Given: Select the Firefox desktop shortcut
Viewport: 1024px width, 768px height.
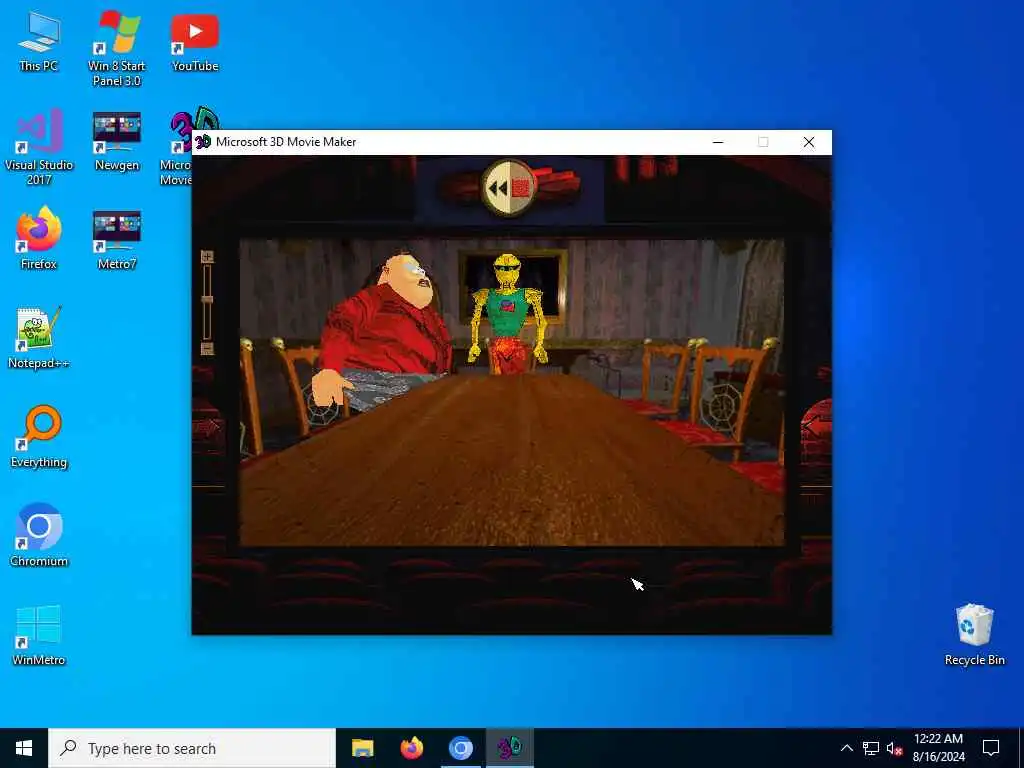Looking at the screenshot, I should (x=39, y=239).
